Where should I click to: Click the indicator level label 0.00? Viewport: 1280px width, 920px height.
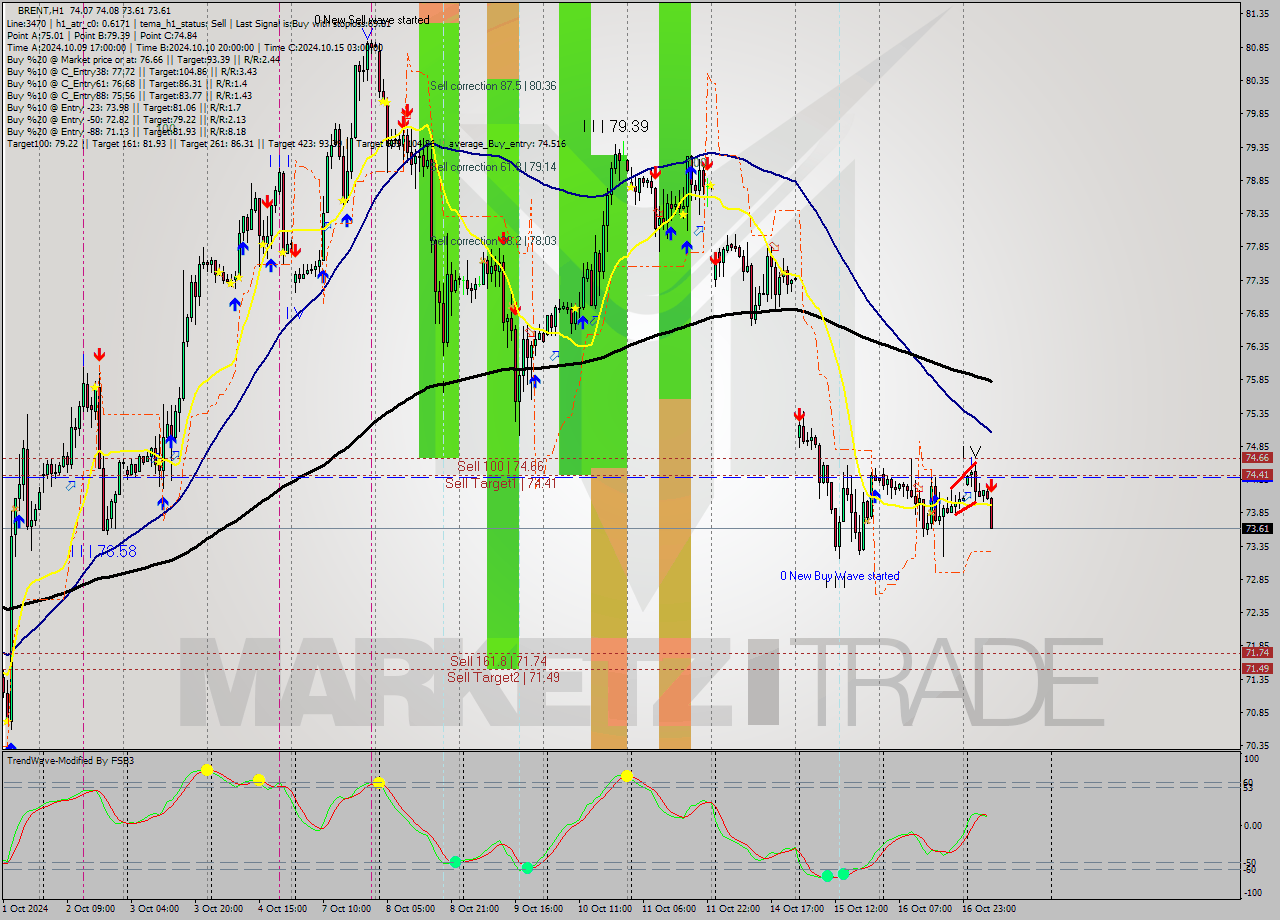[1254, 825]
